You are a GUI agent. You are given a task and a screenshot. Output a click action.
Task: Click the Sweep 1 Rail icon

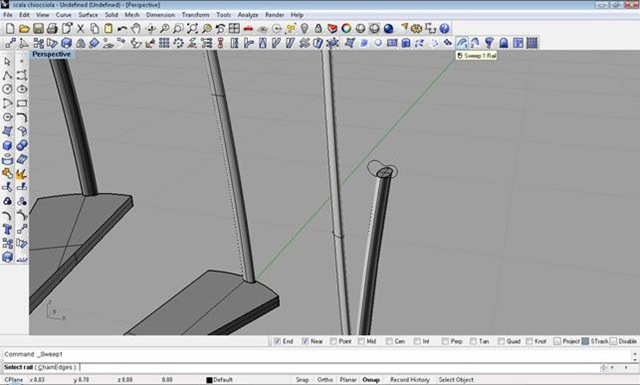(462, 43)
